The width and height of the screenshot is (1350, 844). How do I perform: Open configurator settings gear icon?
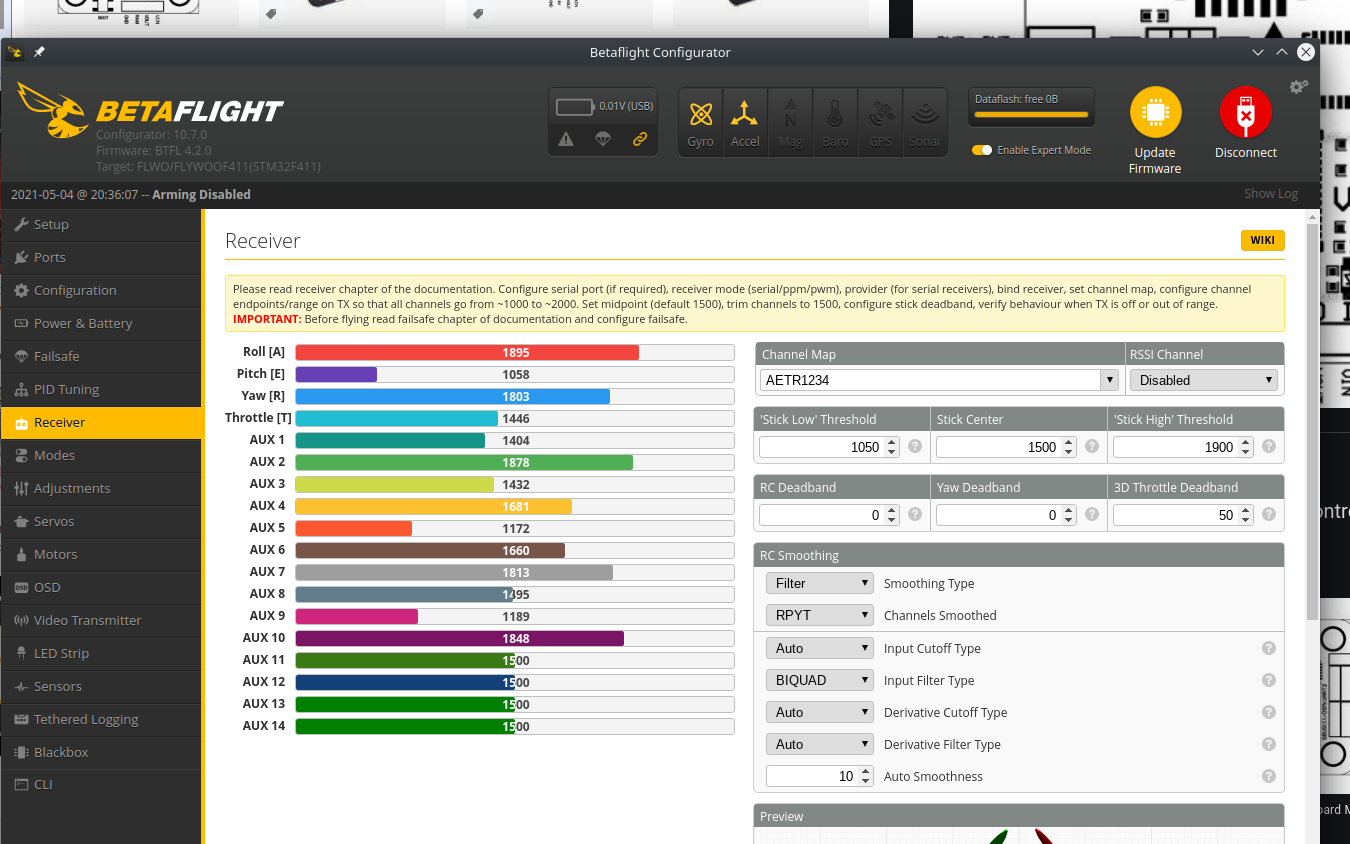tap(1299, 87)
